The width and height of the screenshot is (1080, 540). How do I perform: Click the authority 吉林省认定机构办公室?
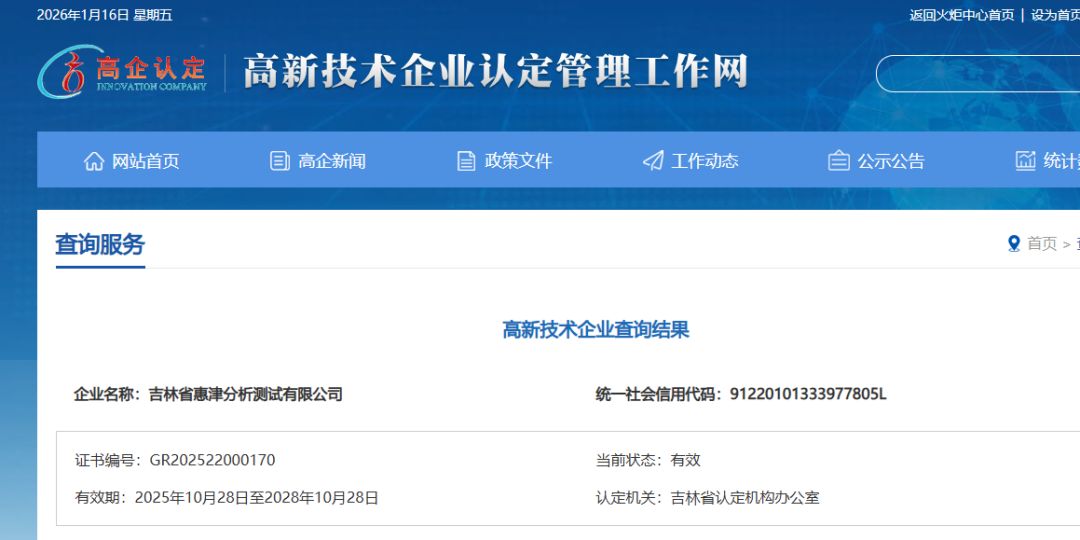point(745,498)
